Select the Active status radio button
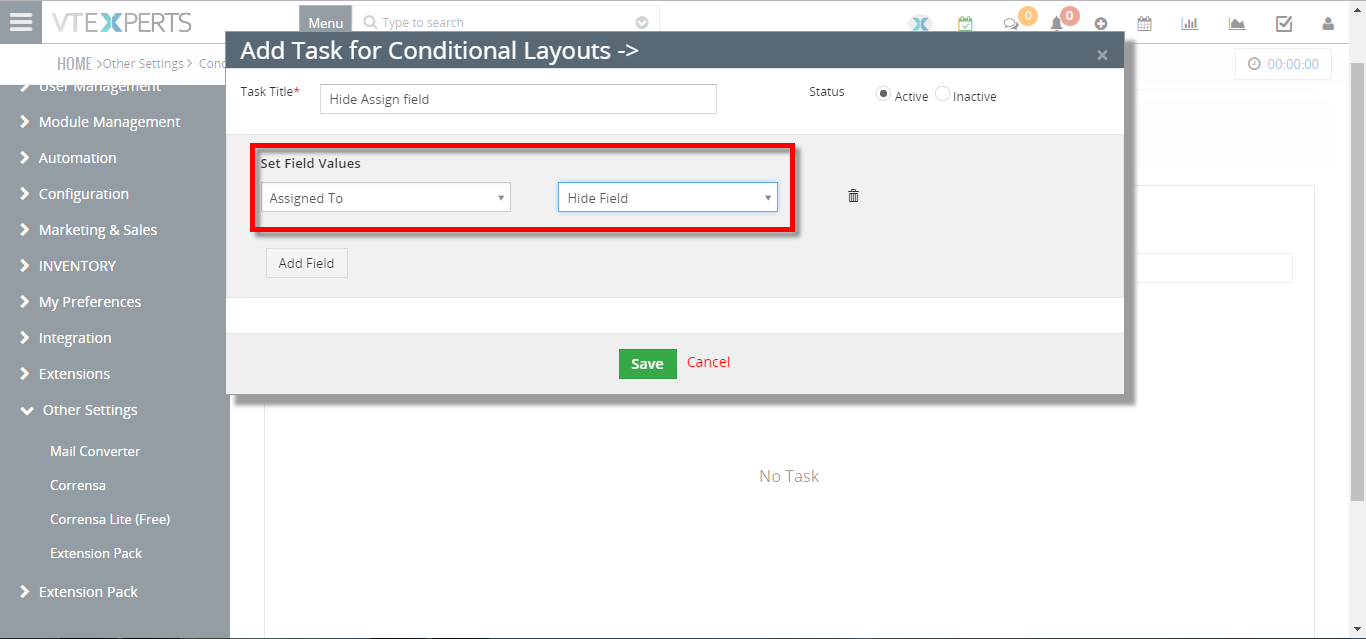Screen dimensions: 1366x639 tap(883, 94)
